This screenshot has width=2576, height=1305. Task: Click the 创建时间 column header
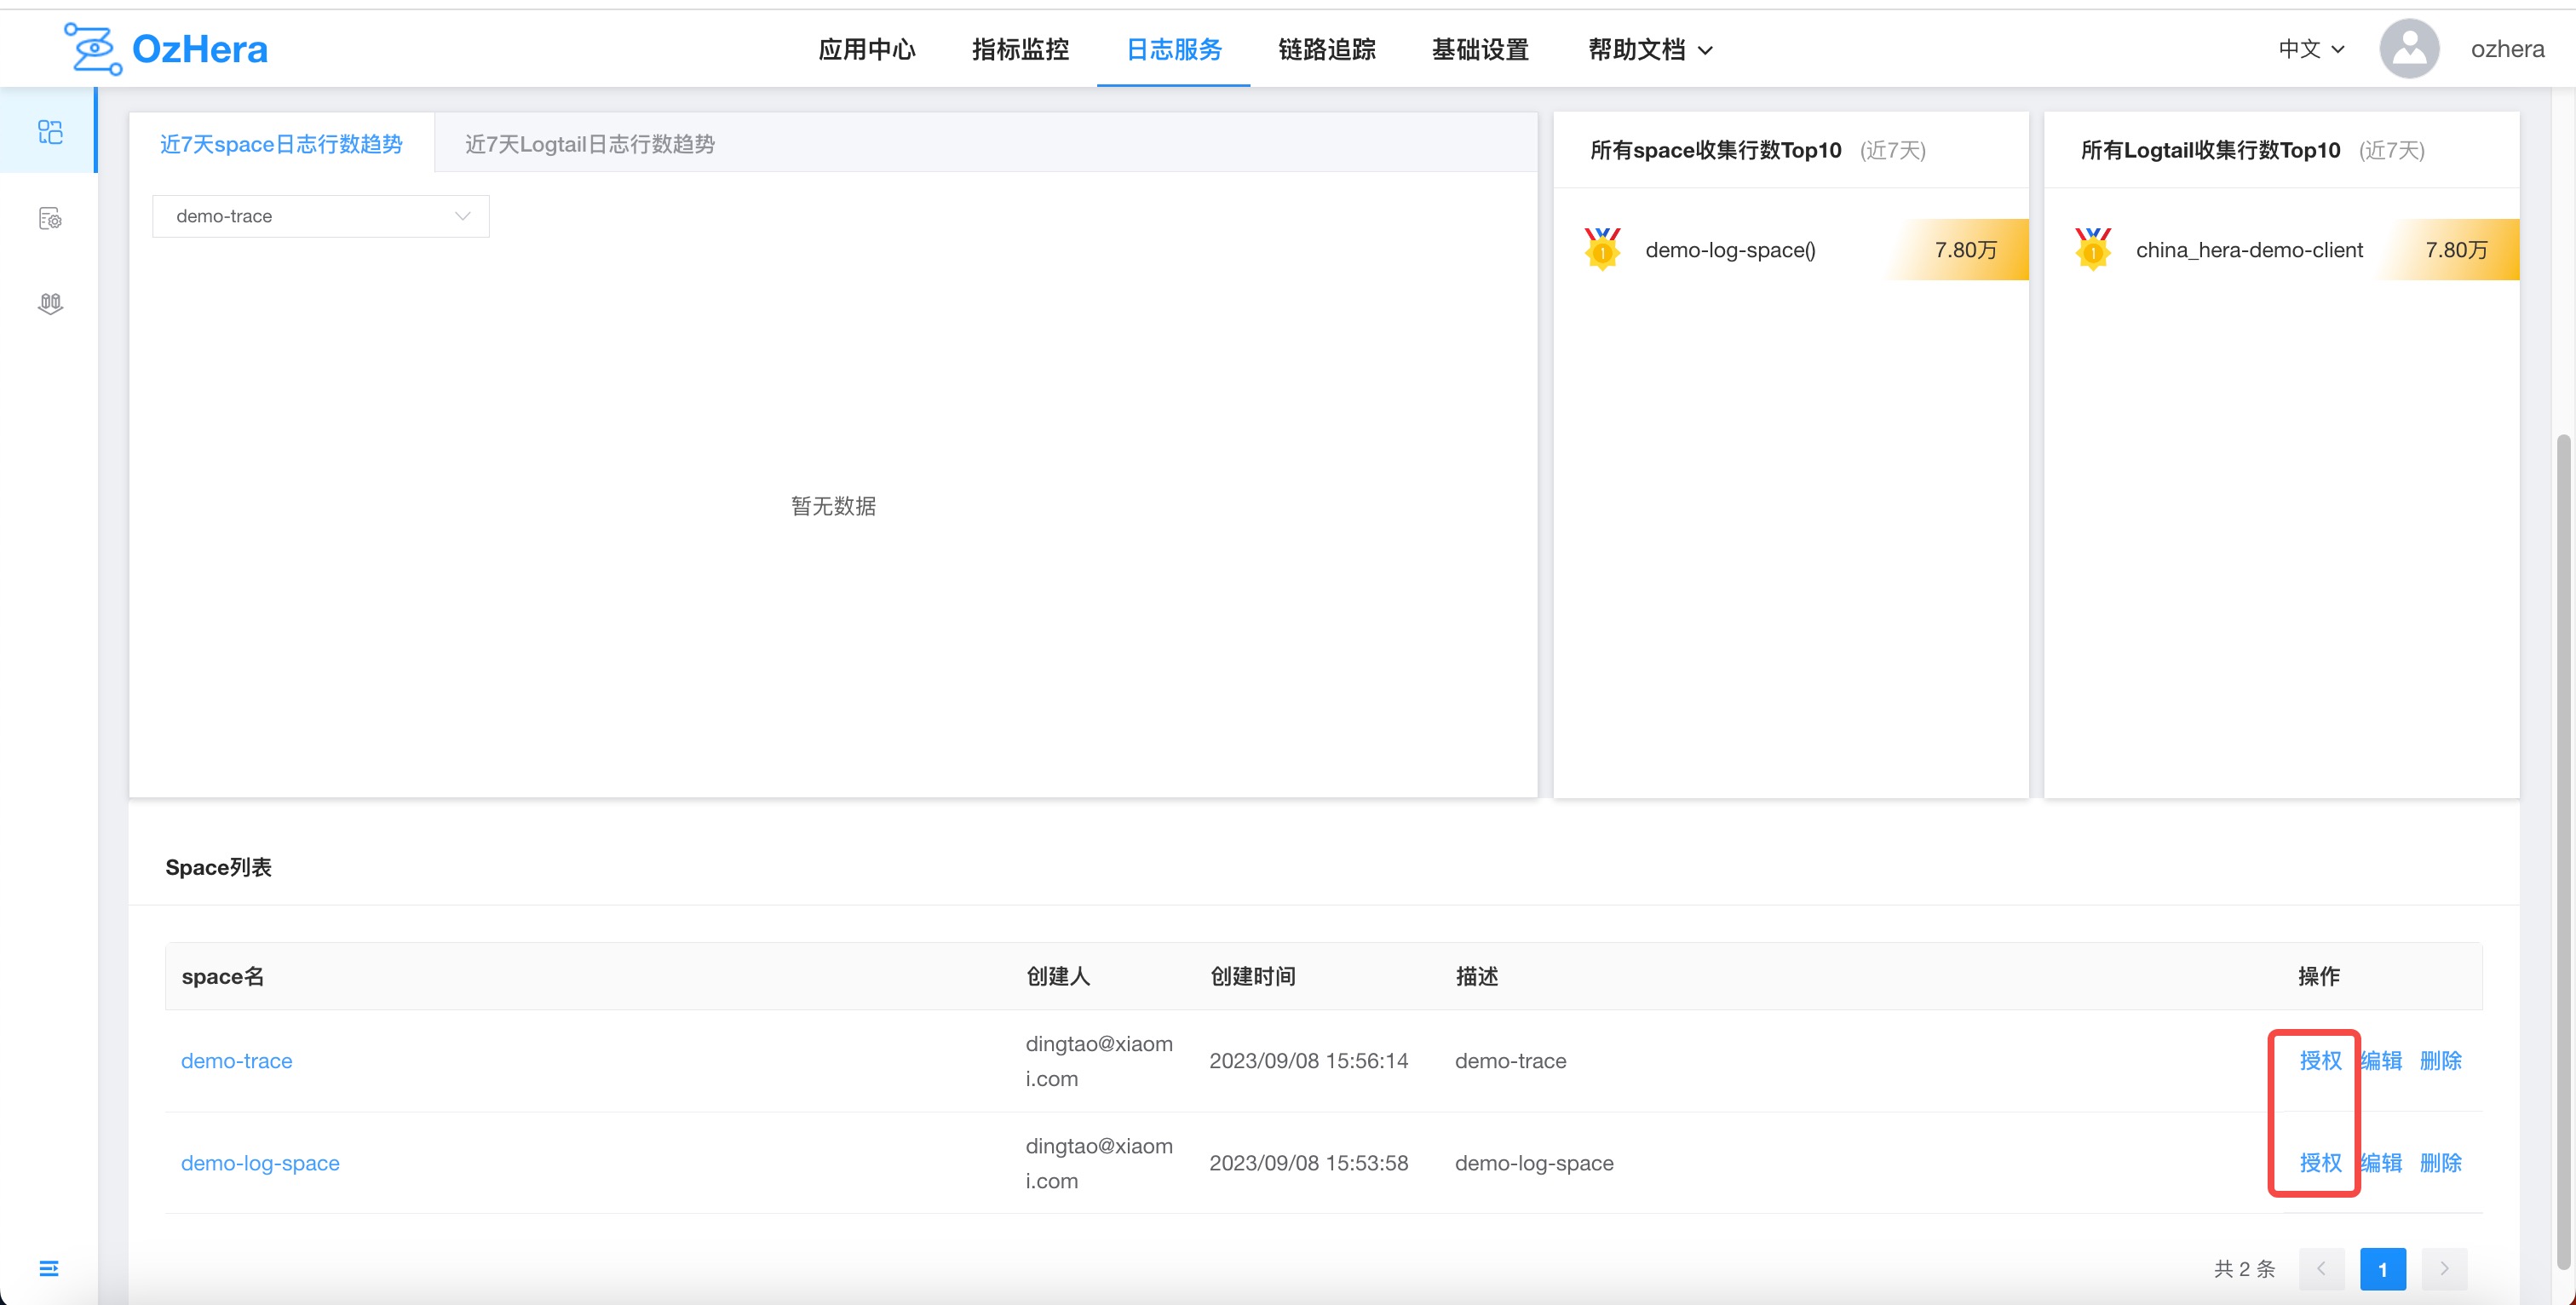point(1252,977)
